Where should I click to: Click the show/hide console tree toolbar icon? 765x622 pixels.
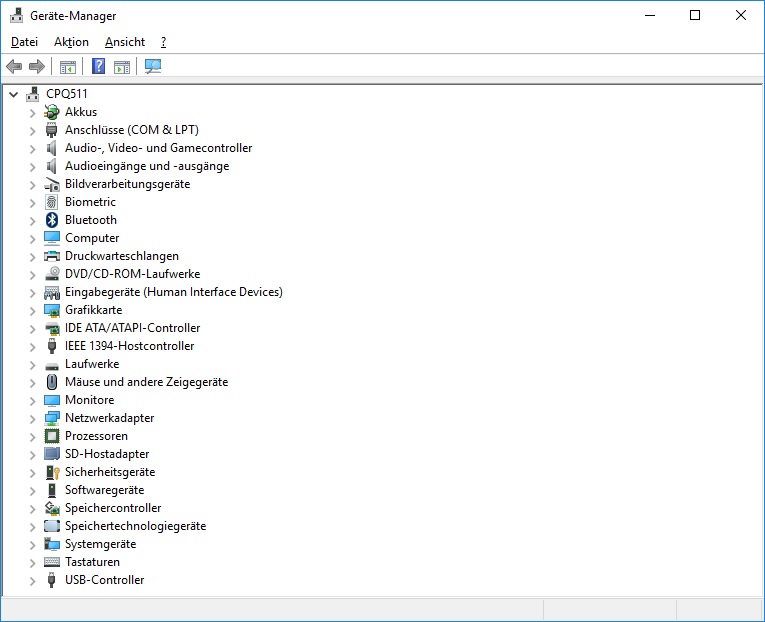pos(68,67)
